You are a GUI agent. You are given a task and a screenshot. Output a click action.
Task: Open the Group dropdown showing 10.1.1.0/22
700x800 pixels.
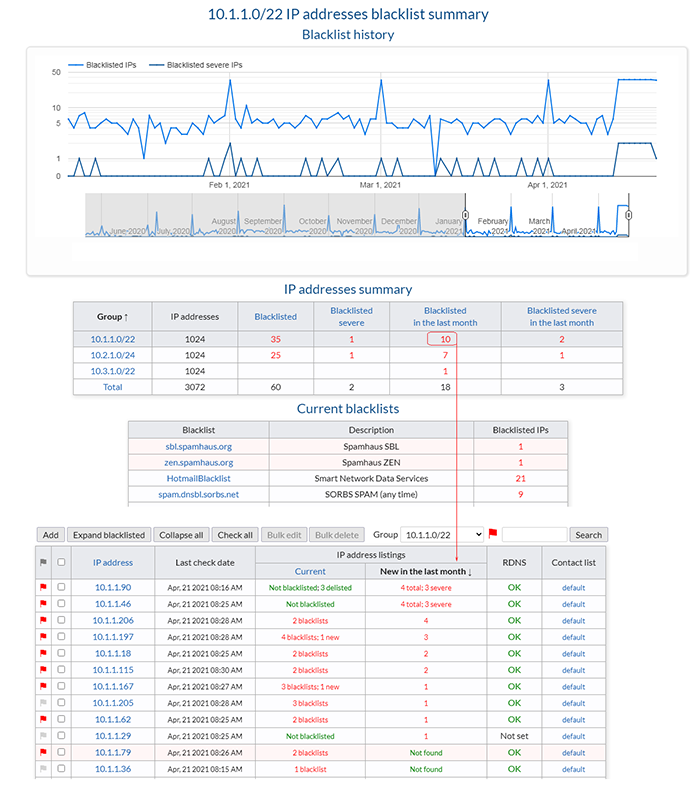[442, 535]
